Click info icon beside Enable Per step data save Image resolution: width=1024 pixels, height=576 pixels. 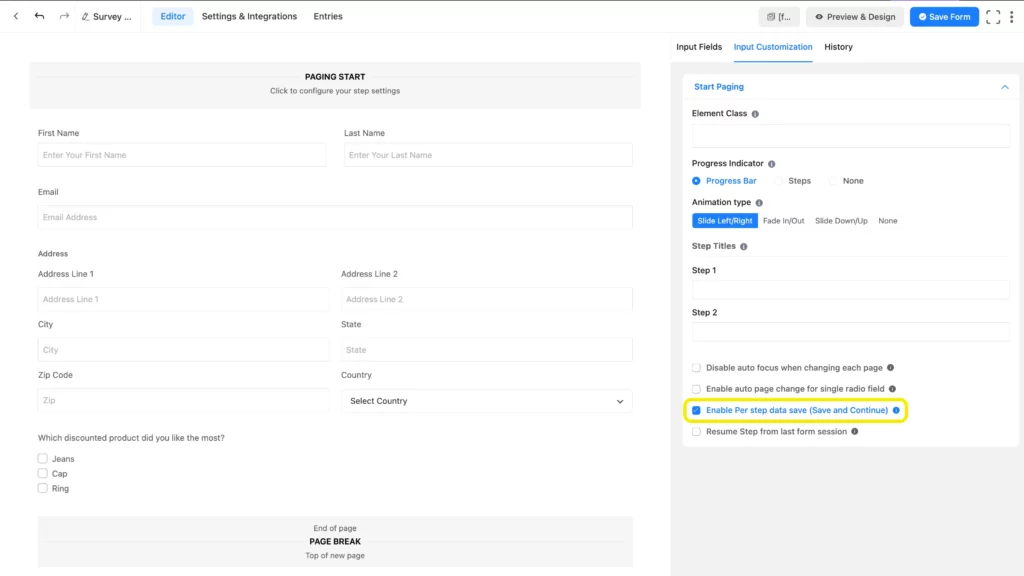click(x=896, y=410)
